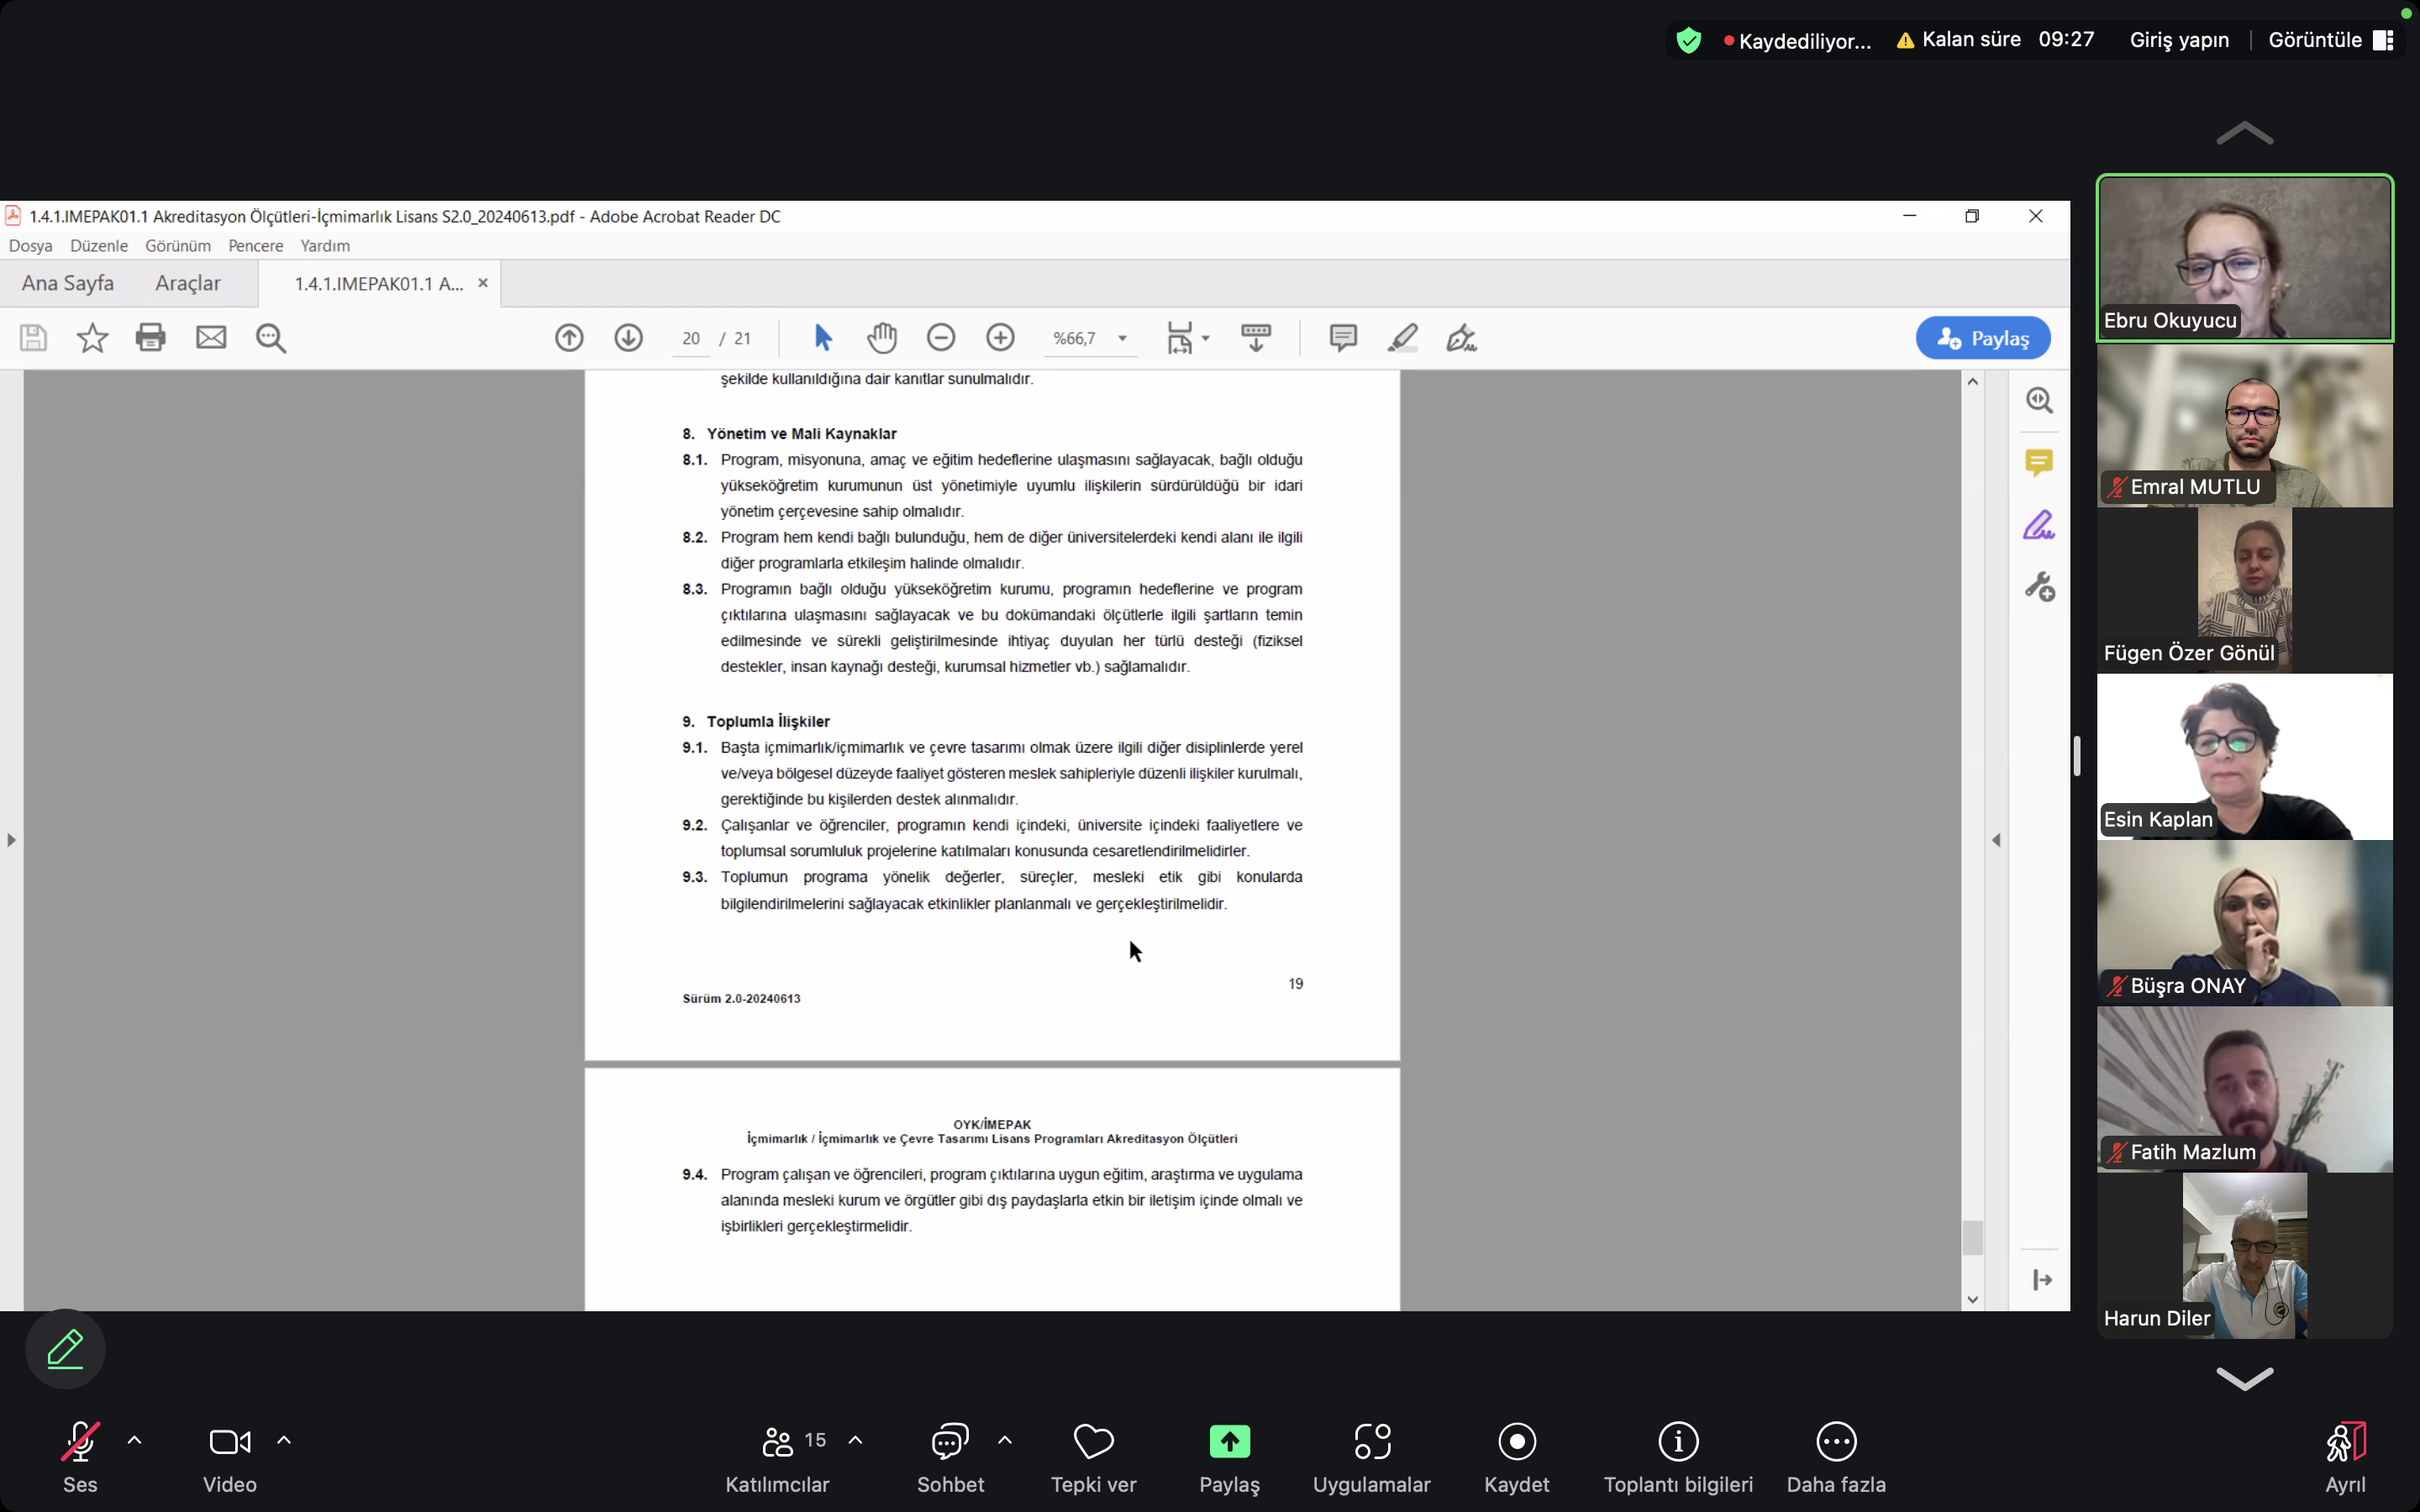
Task: Open the Görünüm menu
Action: [177, 246]
